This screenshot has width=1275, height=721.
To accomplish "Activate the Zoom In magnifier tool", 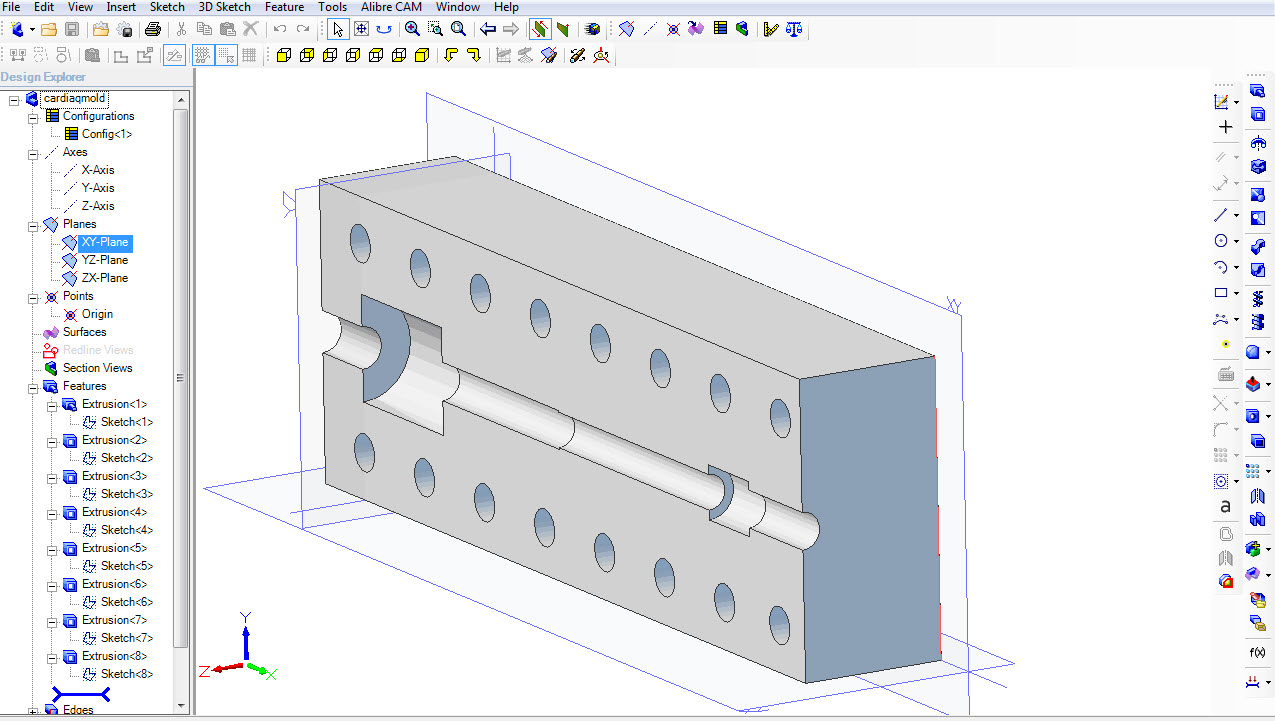I will tap(412, 29).
